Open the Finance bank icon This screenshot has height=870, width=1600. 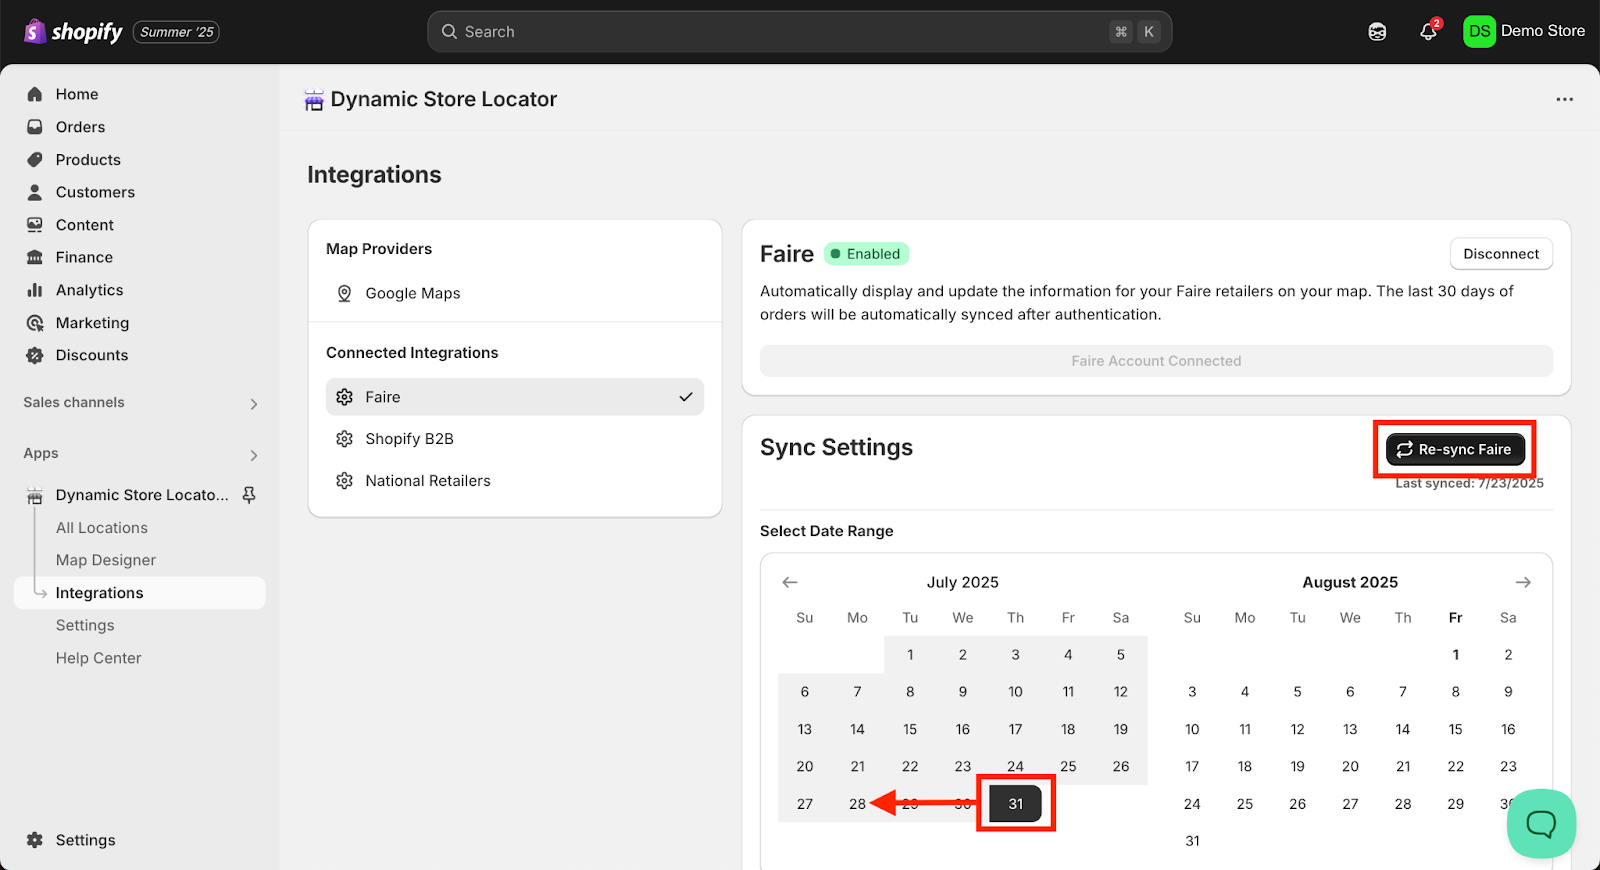35,257
